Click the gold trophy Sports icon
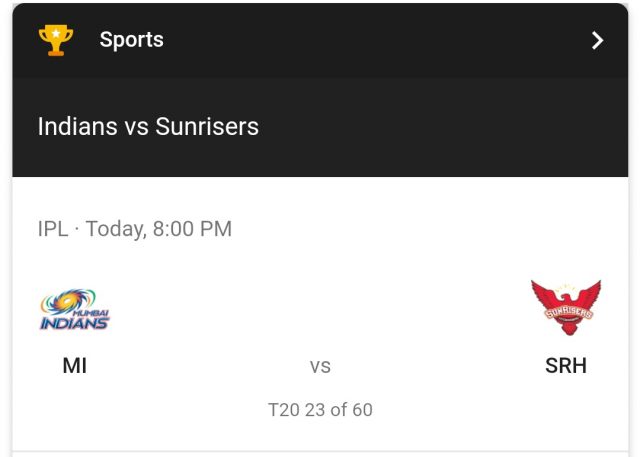 [x=56, y=40]
